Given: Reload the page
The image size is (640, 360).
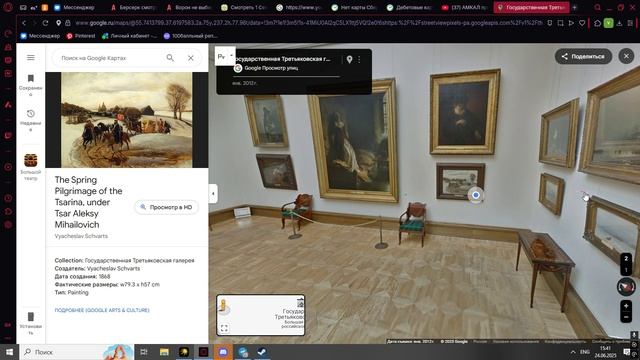Looking at the screenshot, I should [x=45, y=23].
